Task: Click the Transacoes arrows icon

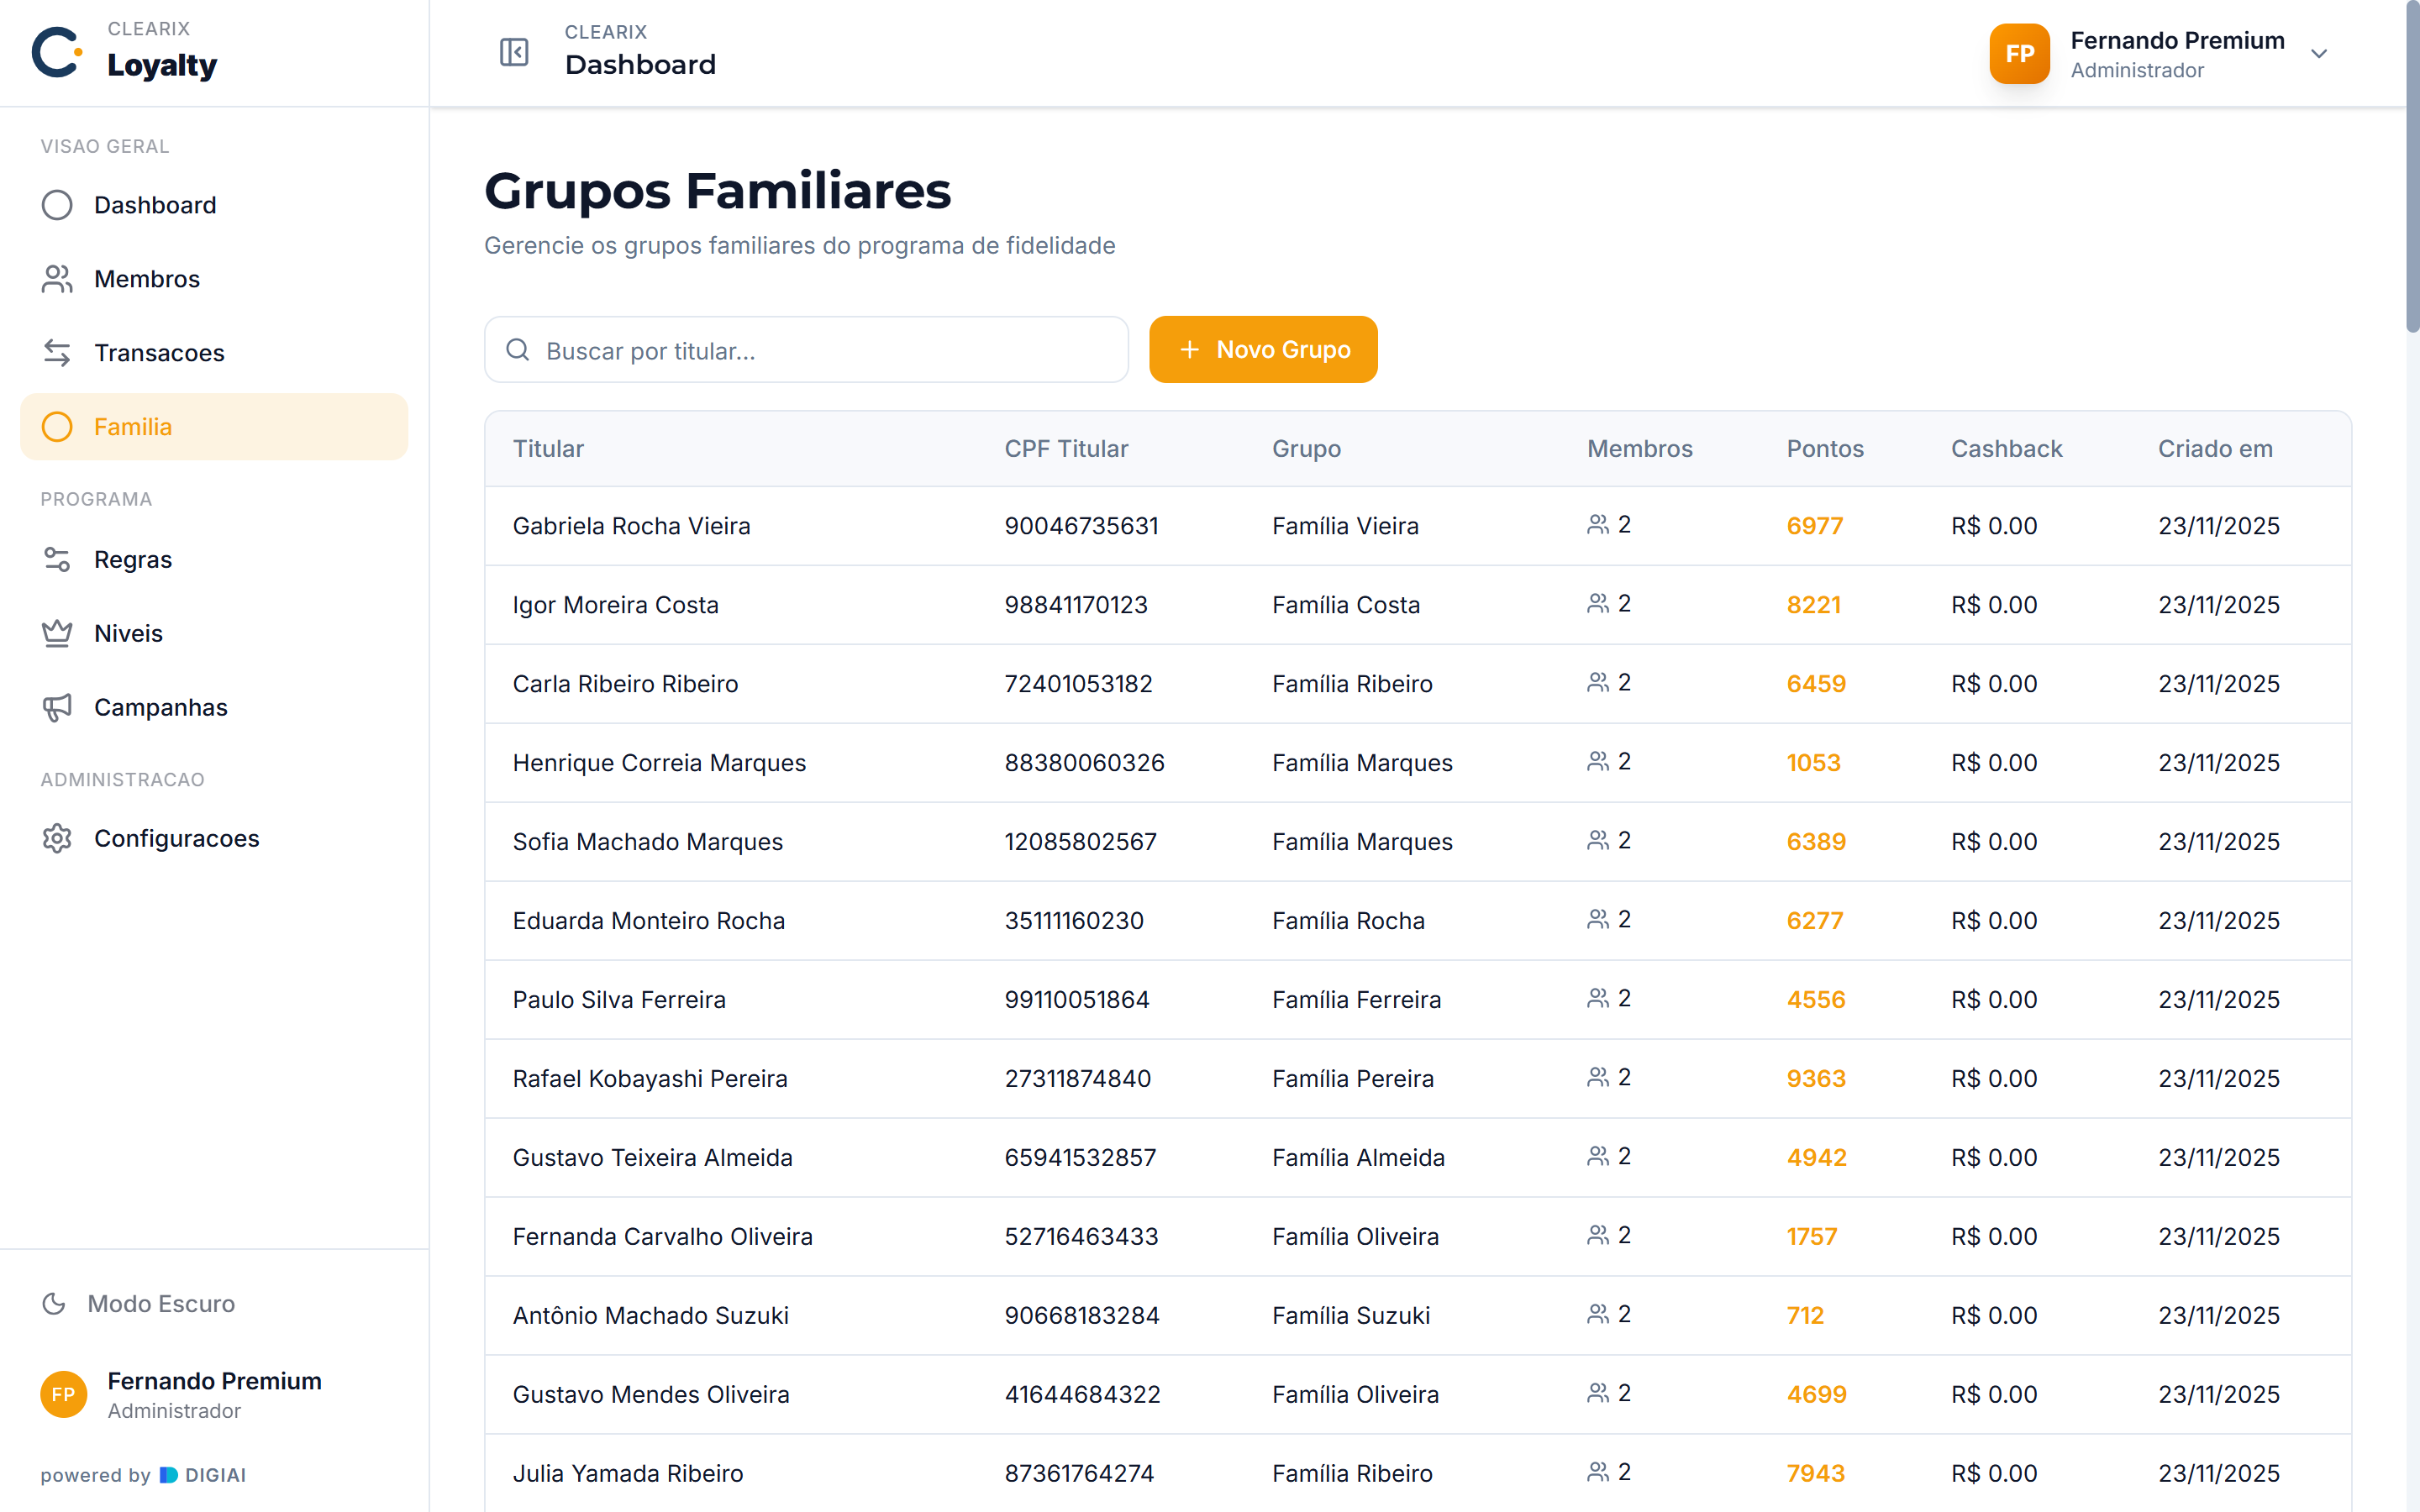Action: [x=57, y=353]
